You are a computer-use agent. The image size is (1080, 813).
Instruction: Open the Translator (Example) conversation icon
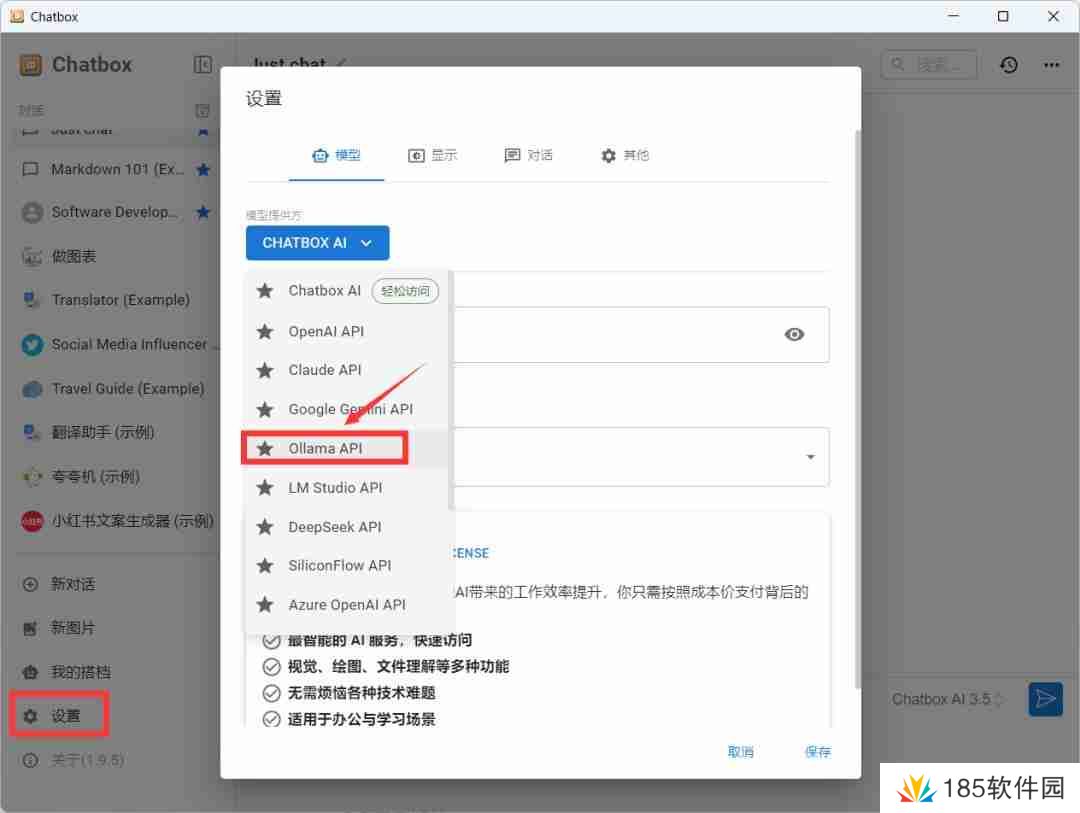29,300
